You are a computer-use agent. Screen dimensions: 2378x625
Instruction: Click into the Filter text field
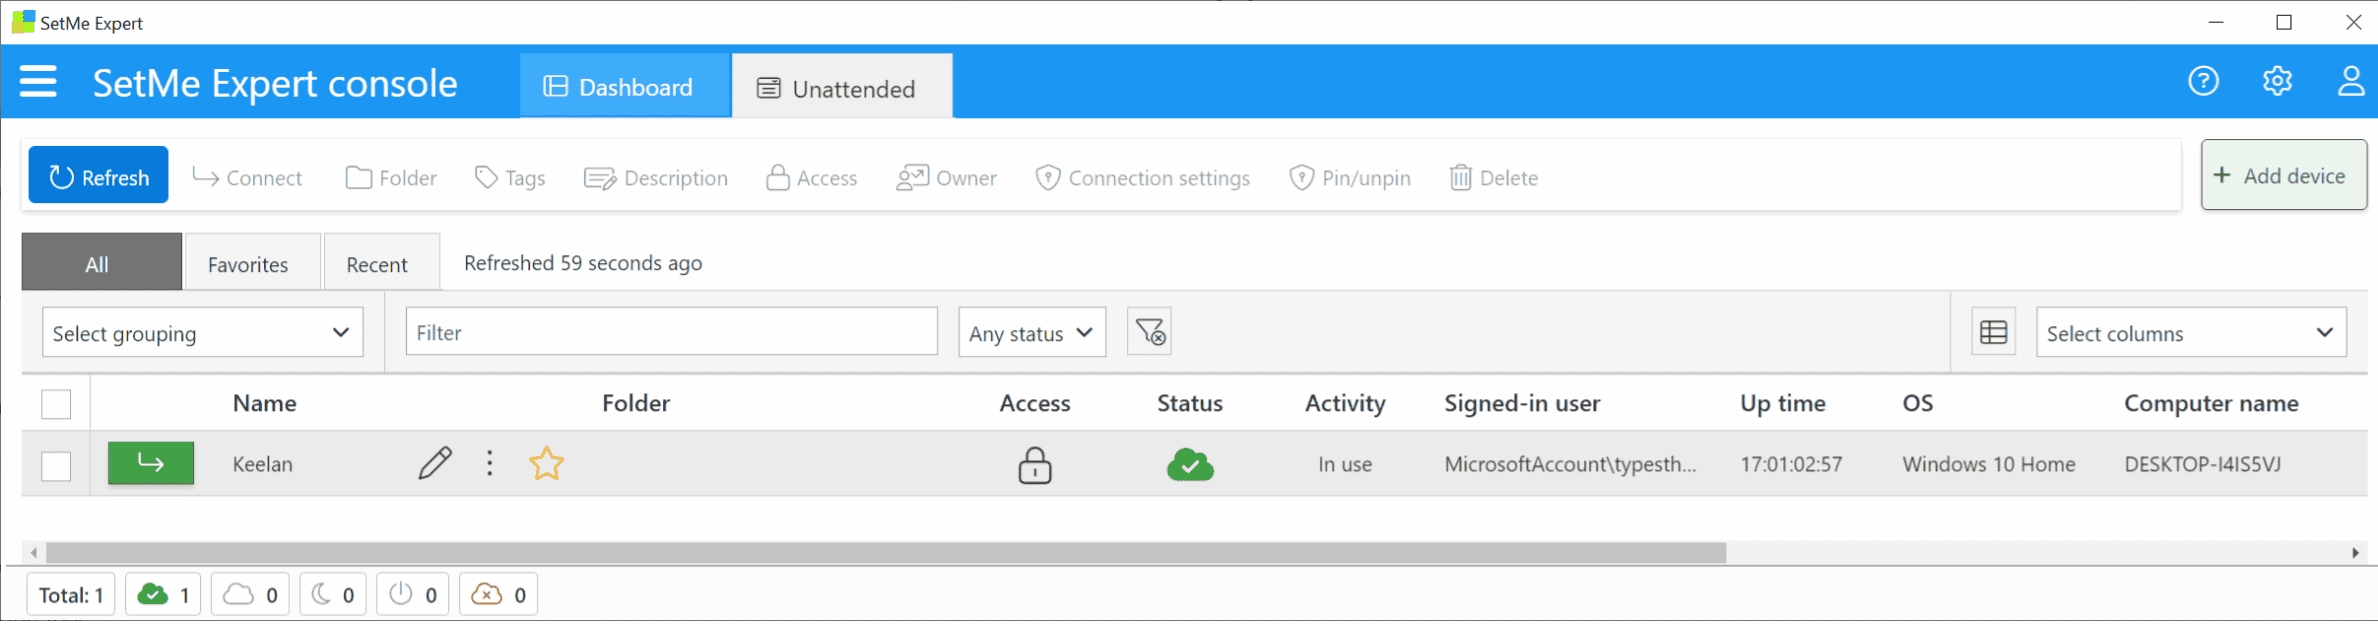click(671, 332)
